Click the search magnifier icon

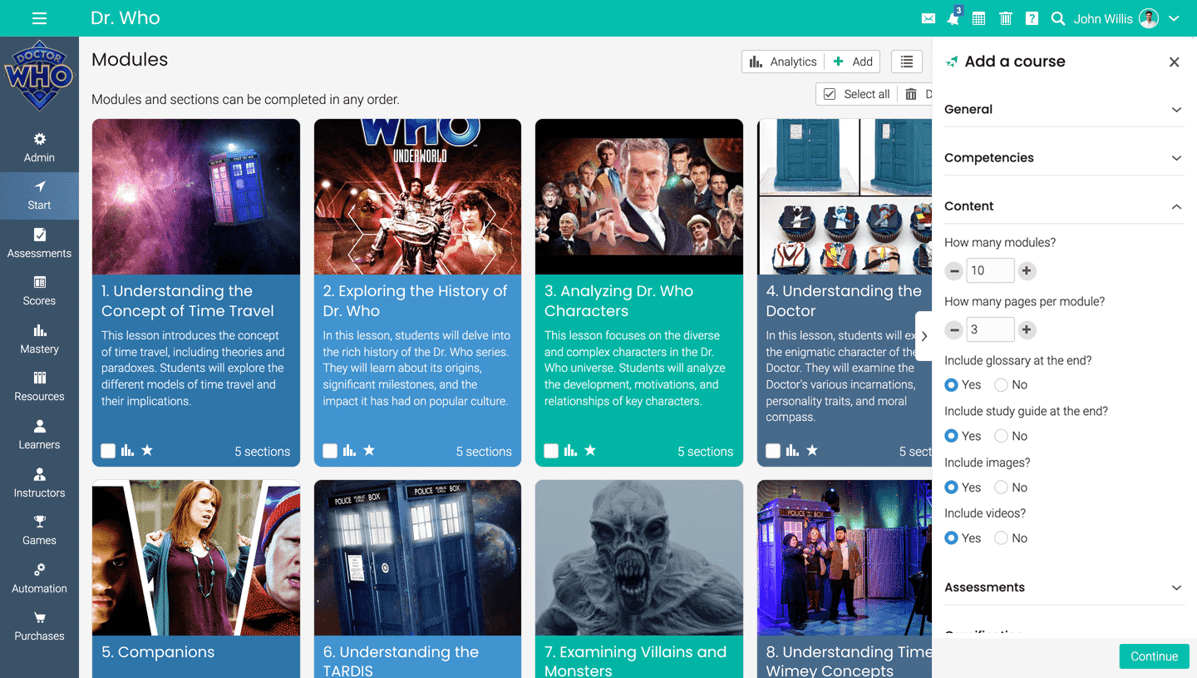pyautogui.click(x=1057, y=19)
